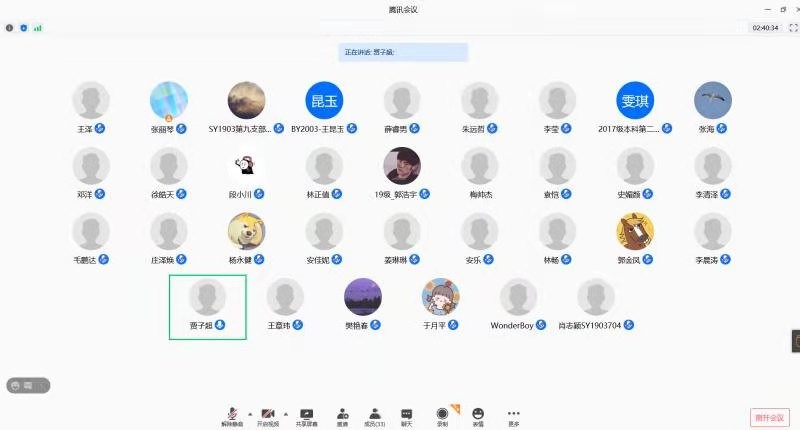Show meeting information icon at top left
The width and height of the screenshot is (800, 430).
click(x=10, y=28)
